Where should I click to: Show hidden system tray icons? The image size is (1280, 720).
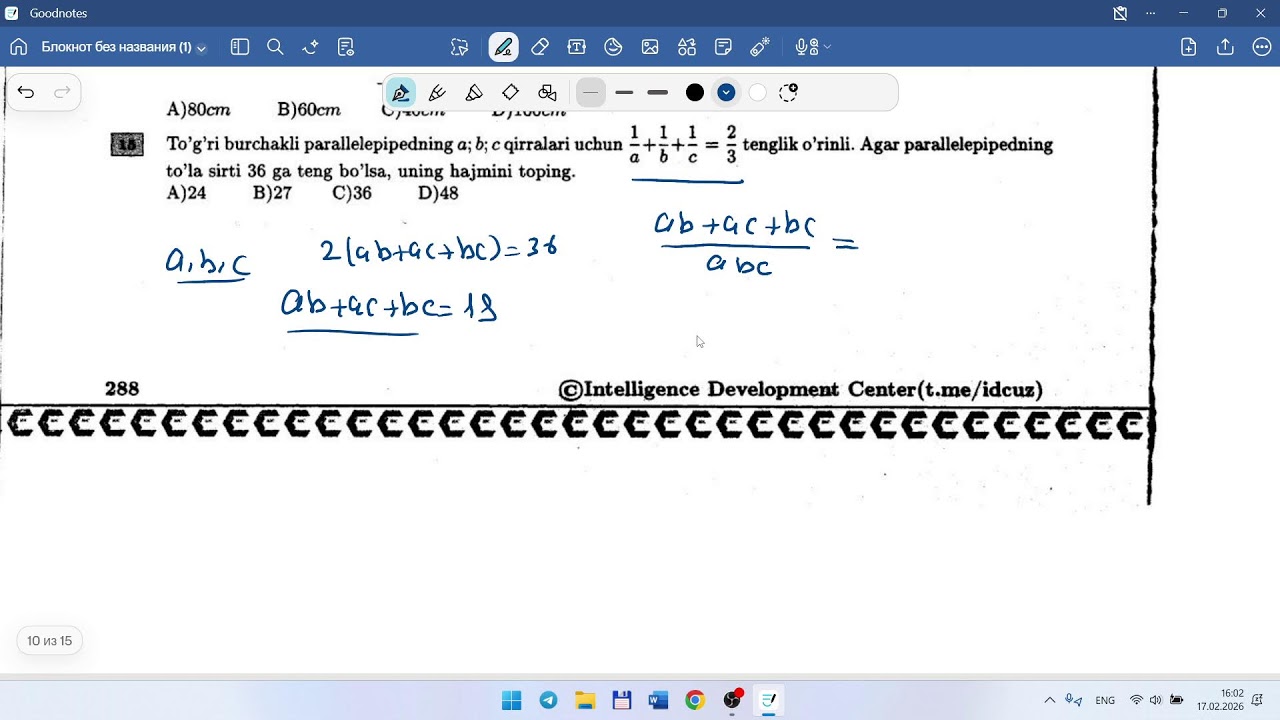point(1049,700)
